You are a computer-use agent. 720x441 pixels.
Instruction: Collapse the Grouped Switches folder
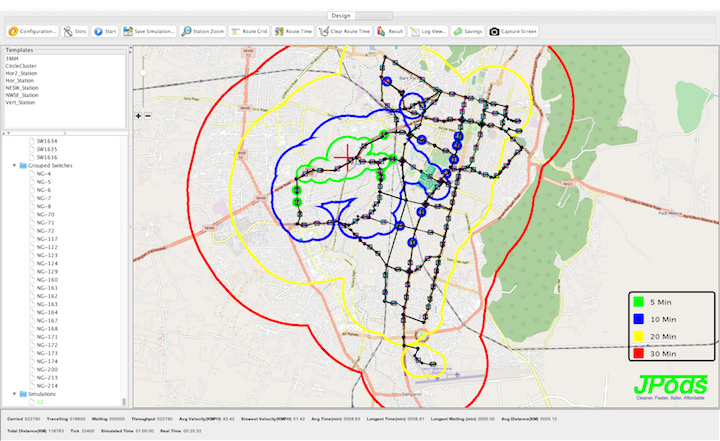click(x=14, y=165)
